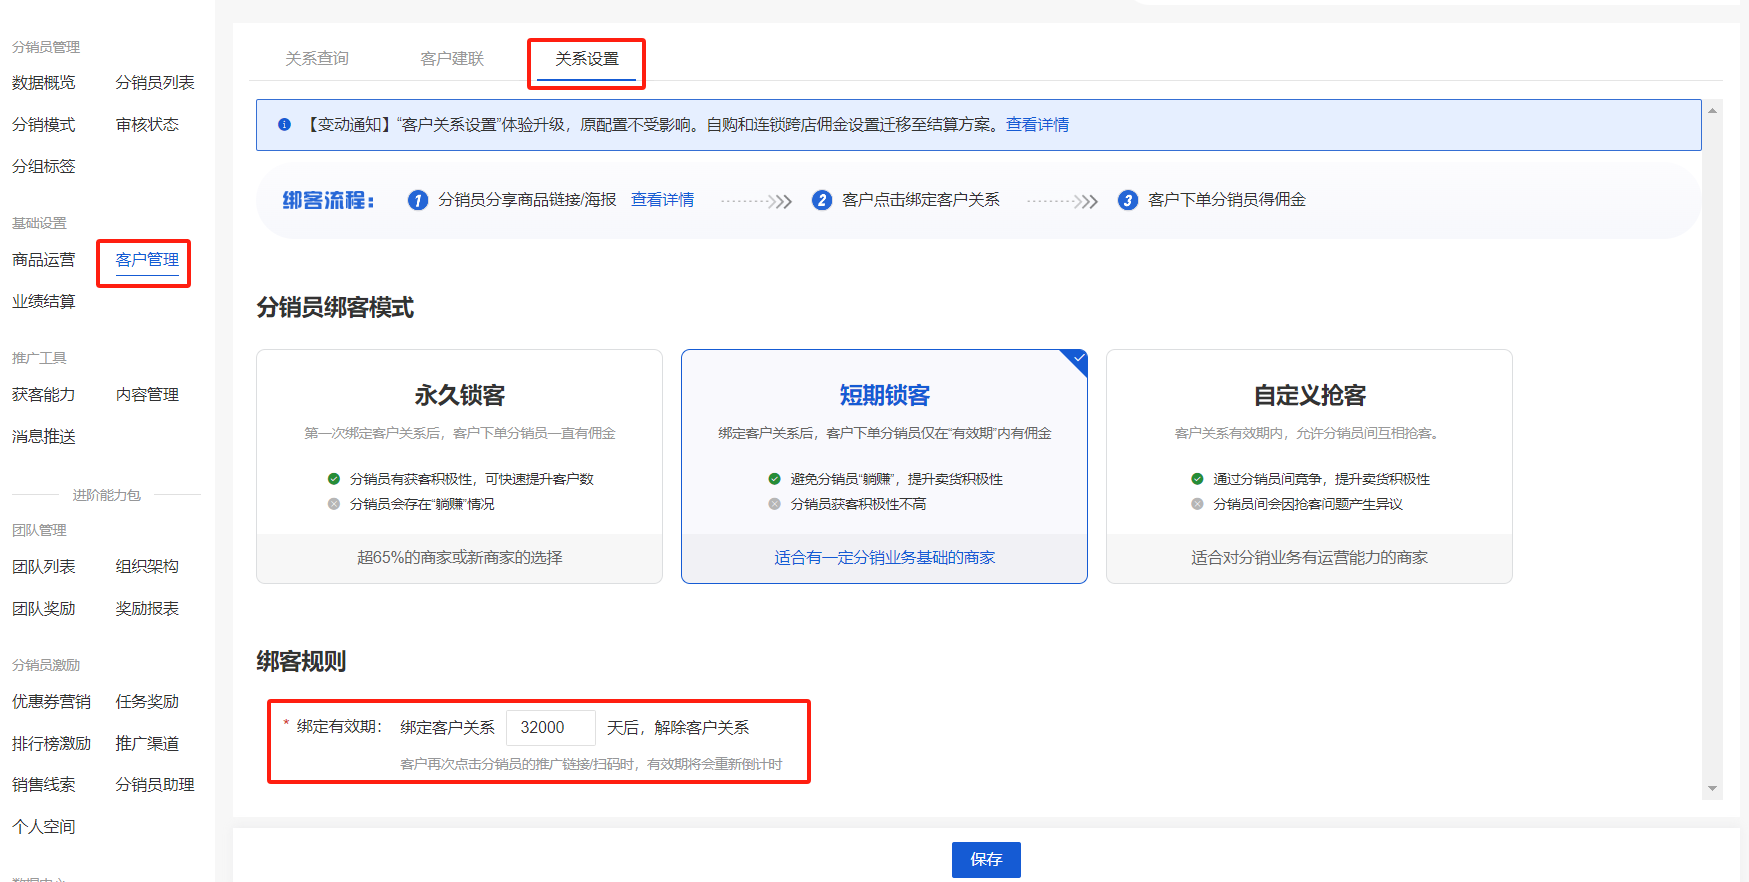
Task: Click gray cross icon beside 分销员间会因抢客问题产生异议
Action: [x=1197, y=504]
